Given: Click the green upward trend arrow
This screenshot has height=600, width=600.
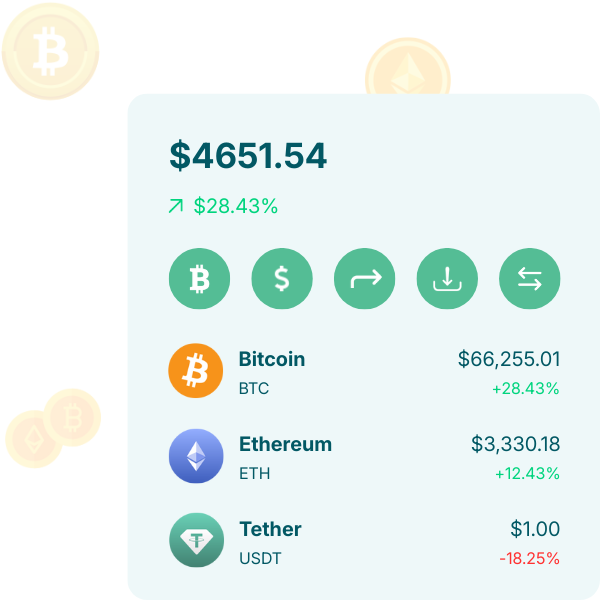Looking at the screenshot, I should [176, 206].
